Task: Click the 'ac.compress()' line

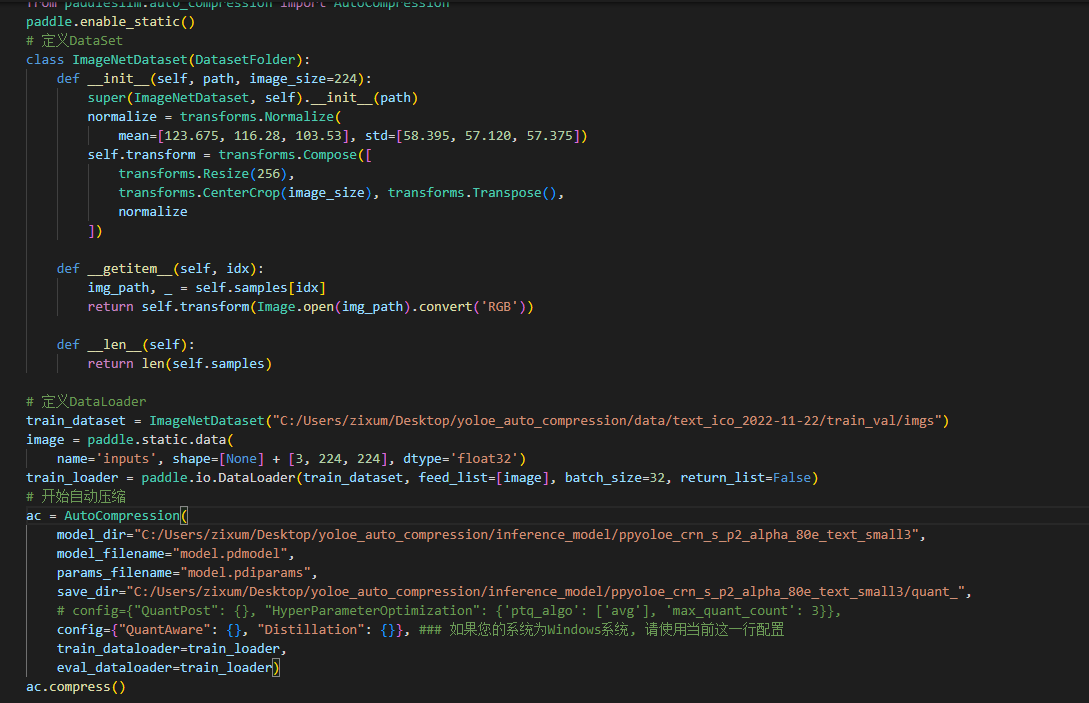Action: (76, 686)
